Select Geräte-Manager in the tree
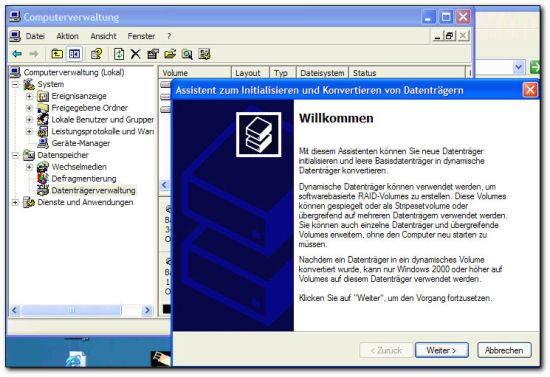This screenshot has width=550, height=377. point(80,143)
